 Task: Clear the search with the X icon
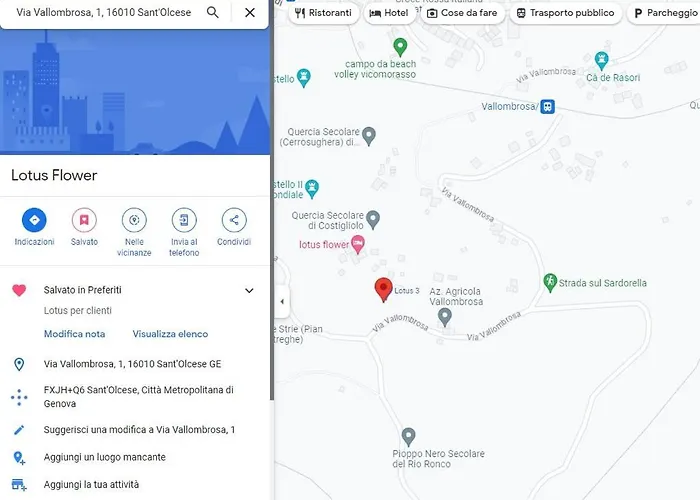coord(250,13)
